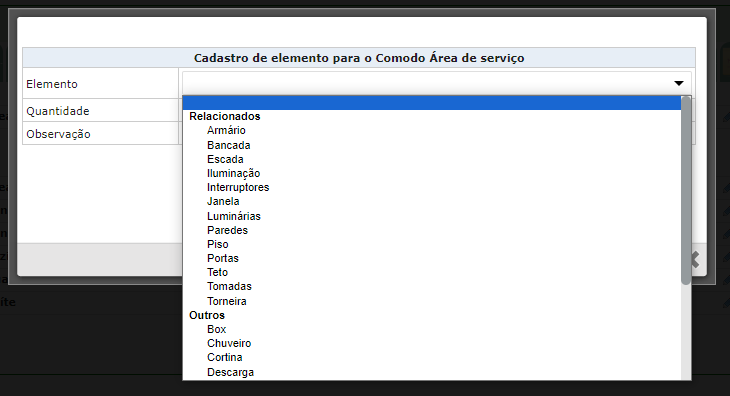The height and width of the screenshot is (396, 730).
Task: Pick the Tomadas element
Action: click(x=230, y=286)
